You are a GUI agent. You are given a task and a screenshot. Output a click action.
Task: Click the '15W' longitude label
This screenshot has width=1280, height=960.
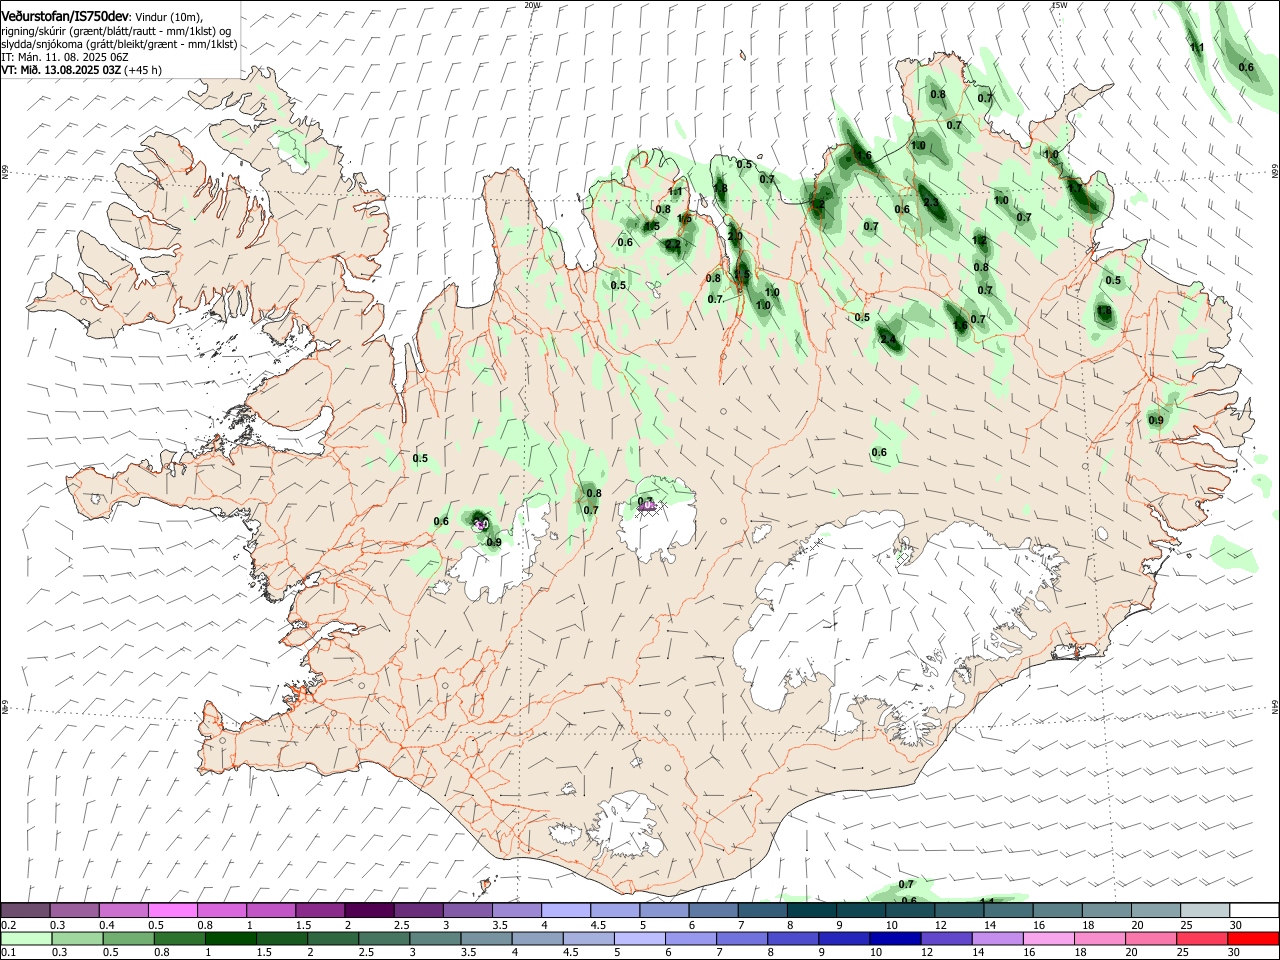click(x=1059, y=5)
